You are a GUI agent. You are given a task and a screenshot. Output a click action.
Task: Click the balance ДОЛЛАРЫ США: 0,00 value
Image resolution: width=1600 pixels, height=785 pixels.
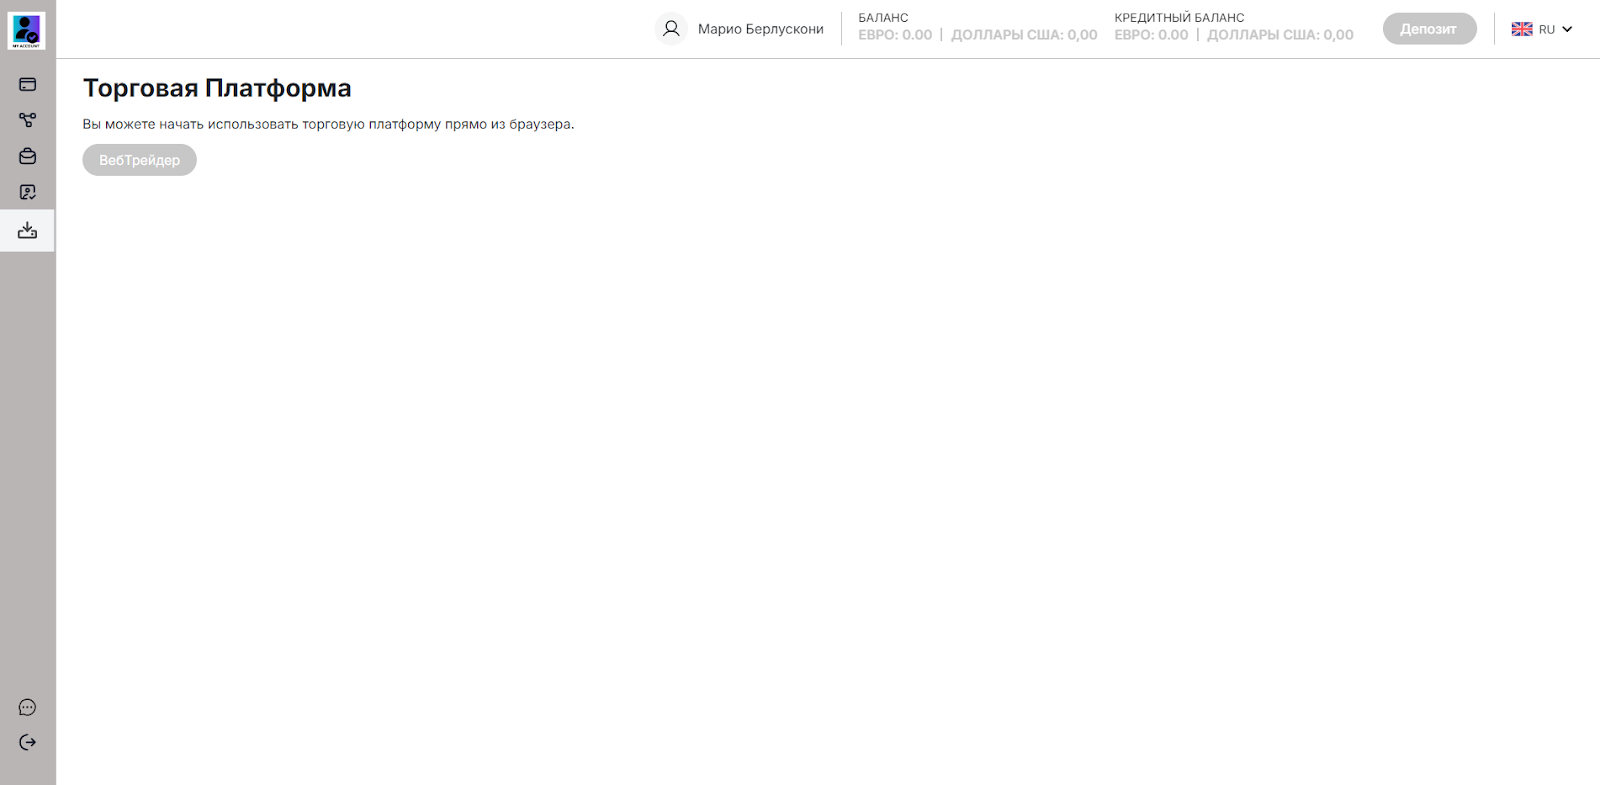[x=1024, y=35]
